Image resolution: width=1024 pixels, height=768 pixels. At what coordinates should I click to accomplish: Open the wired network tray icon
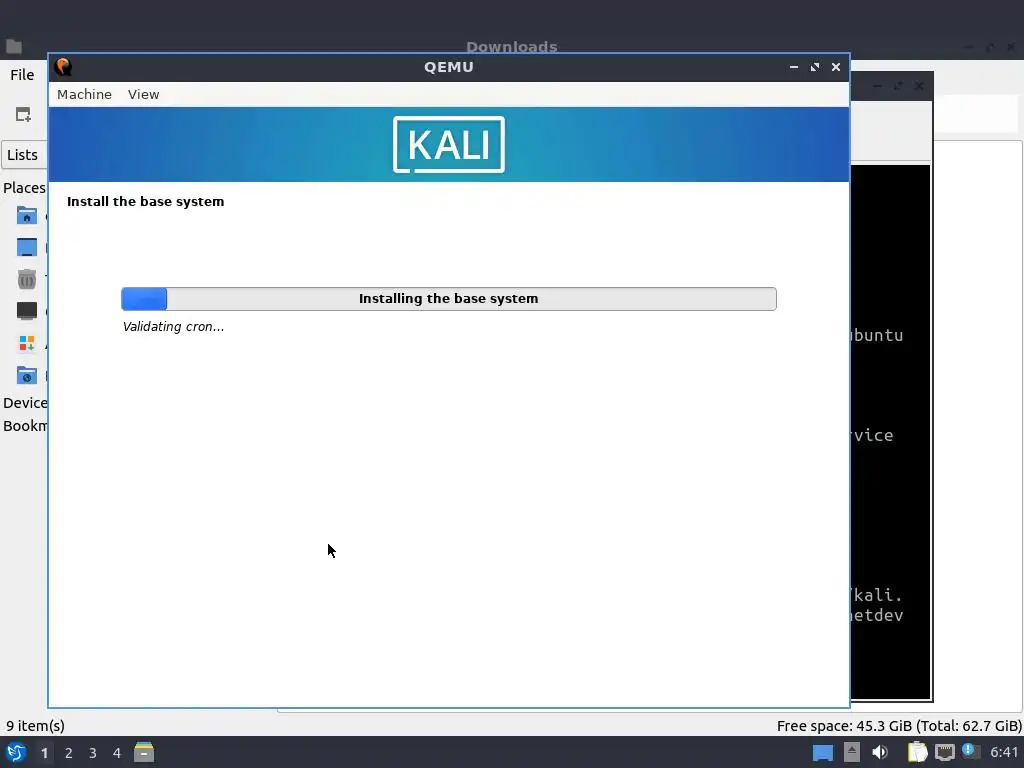click(944, 753)
